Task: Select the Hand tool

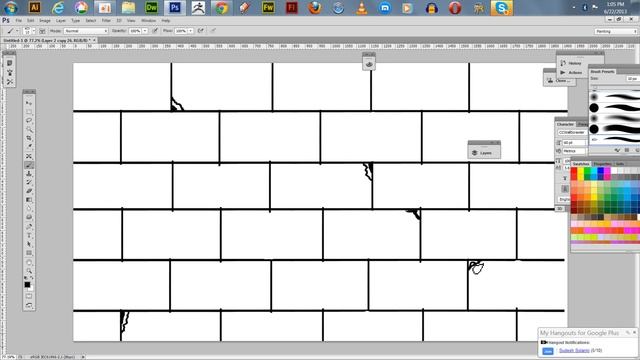Action: click(x=29, y=262)
